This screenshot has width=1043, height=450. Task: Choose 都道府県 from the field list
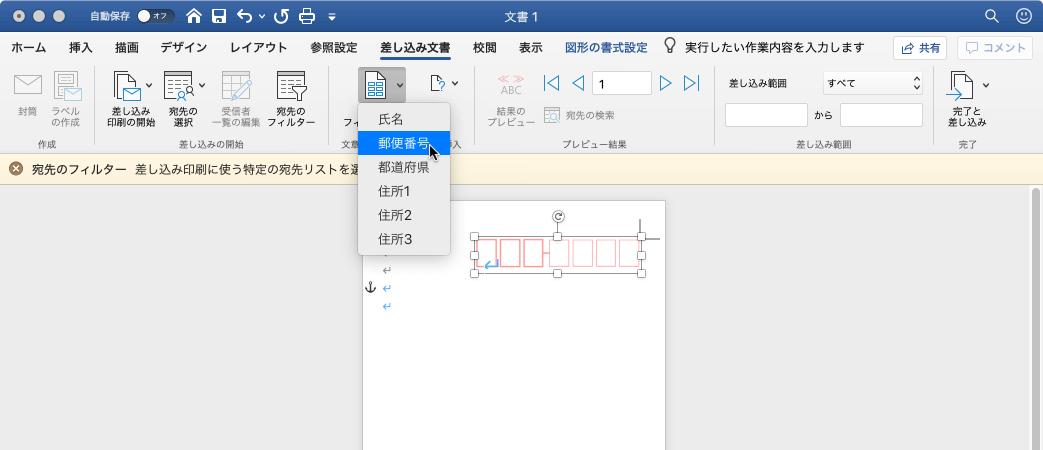pyautogui.click(x=404, y=168)
